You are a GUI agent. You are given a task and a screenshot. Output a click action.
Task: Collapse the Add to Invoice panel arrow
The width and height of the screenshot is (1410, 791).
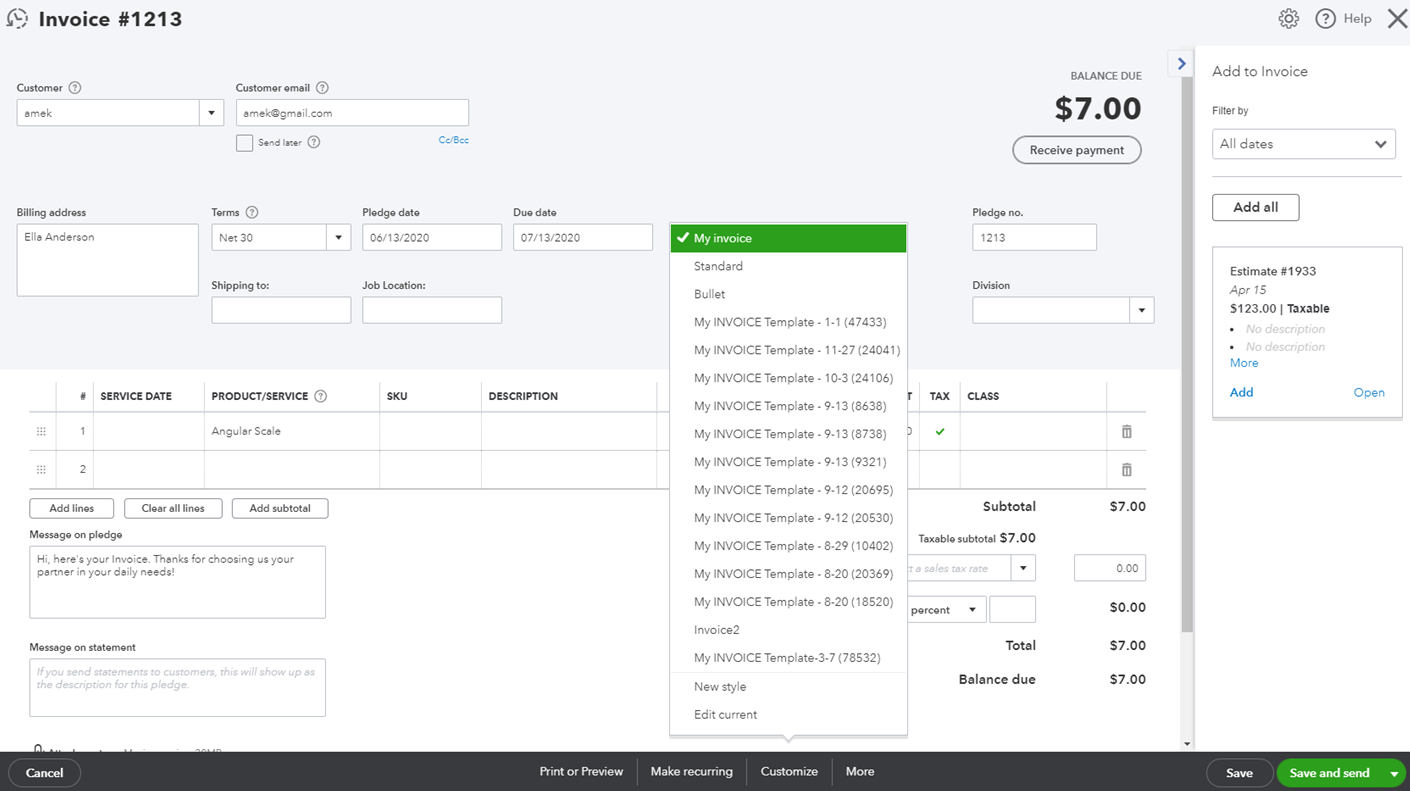click(1180, 62)
